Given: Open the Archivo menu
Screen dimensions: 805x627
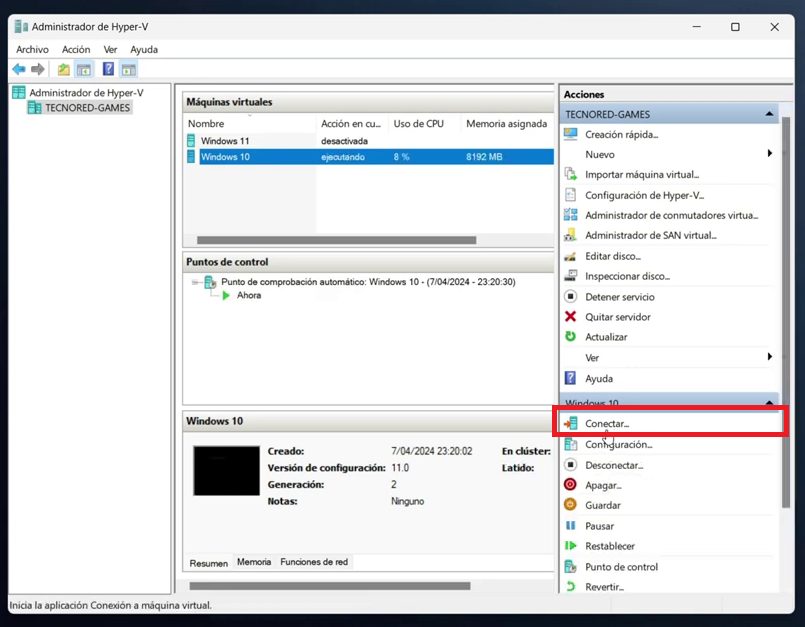Looking at the screenshot, I should point(32,49).
